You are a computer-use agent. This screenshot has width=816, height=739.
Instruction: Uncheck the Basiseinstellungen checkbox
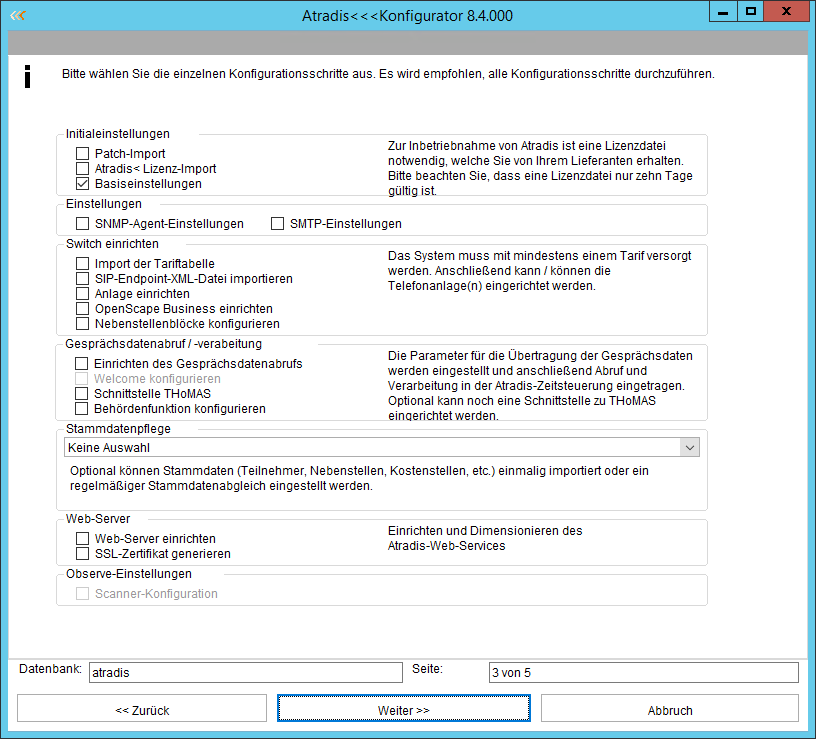[x=82, y=184]
